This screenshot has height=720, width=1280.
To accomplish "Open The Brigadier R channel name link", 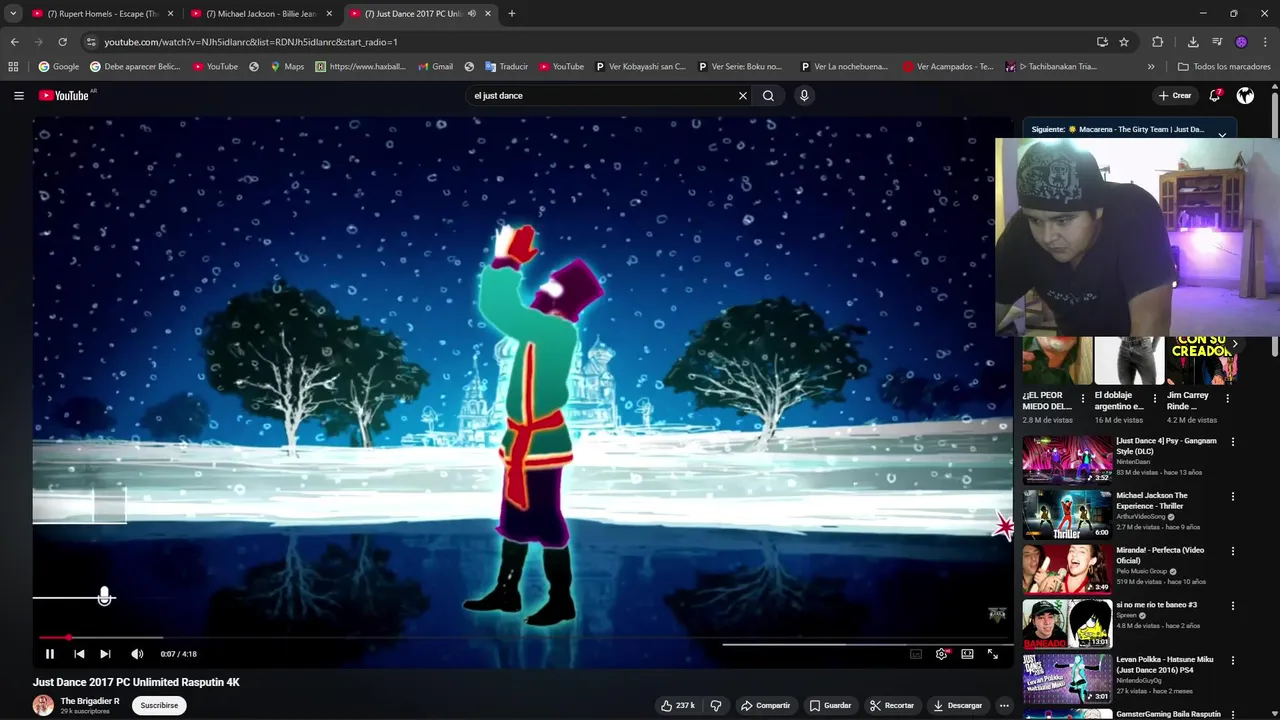I will click(x=90, y=701).
